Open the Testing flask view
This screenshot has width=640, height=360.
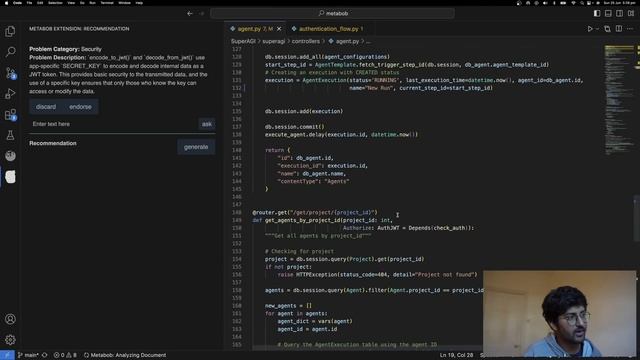click(10, 135)
